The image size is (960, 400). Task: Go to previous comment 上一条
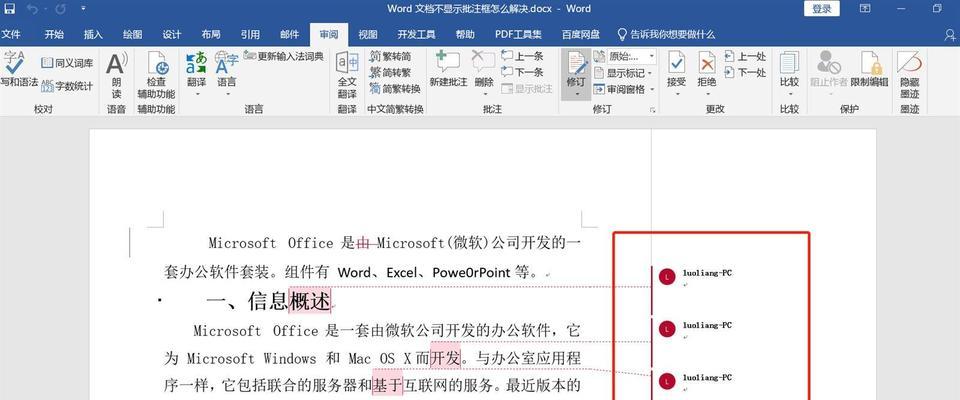point(522,56)
